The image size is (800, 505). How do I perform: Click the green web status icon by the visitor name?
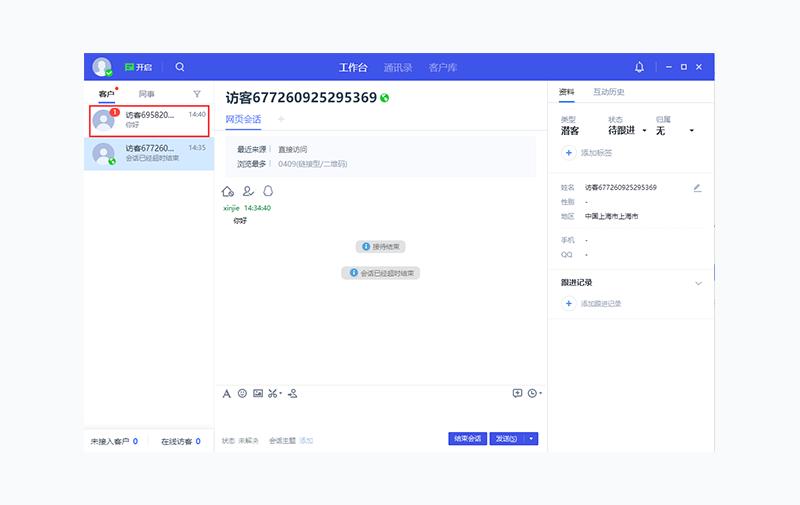click(x=385, y=98)
